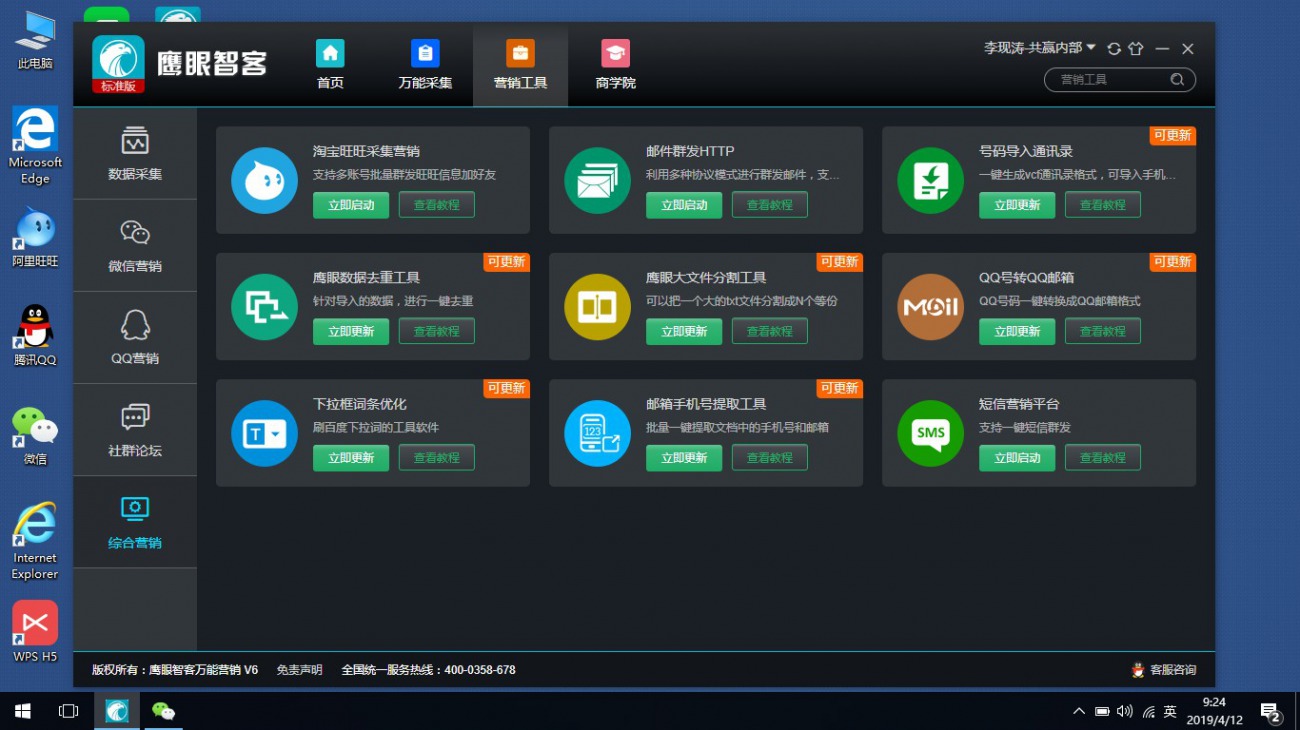Show hidden system tray icons
This screenshot has width=1300, height=730.
click(1078, 712)
